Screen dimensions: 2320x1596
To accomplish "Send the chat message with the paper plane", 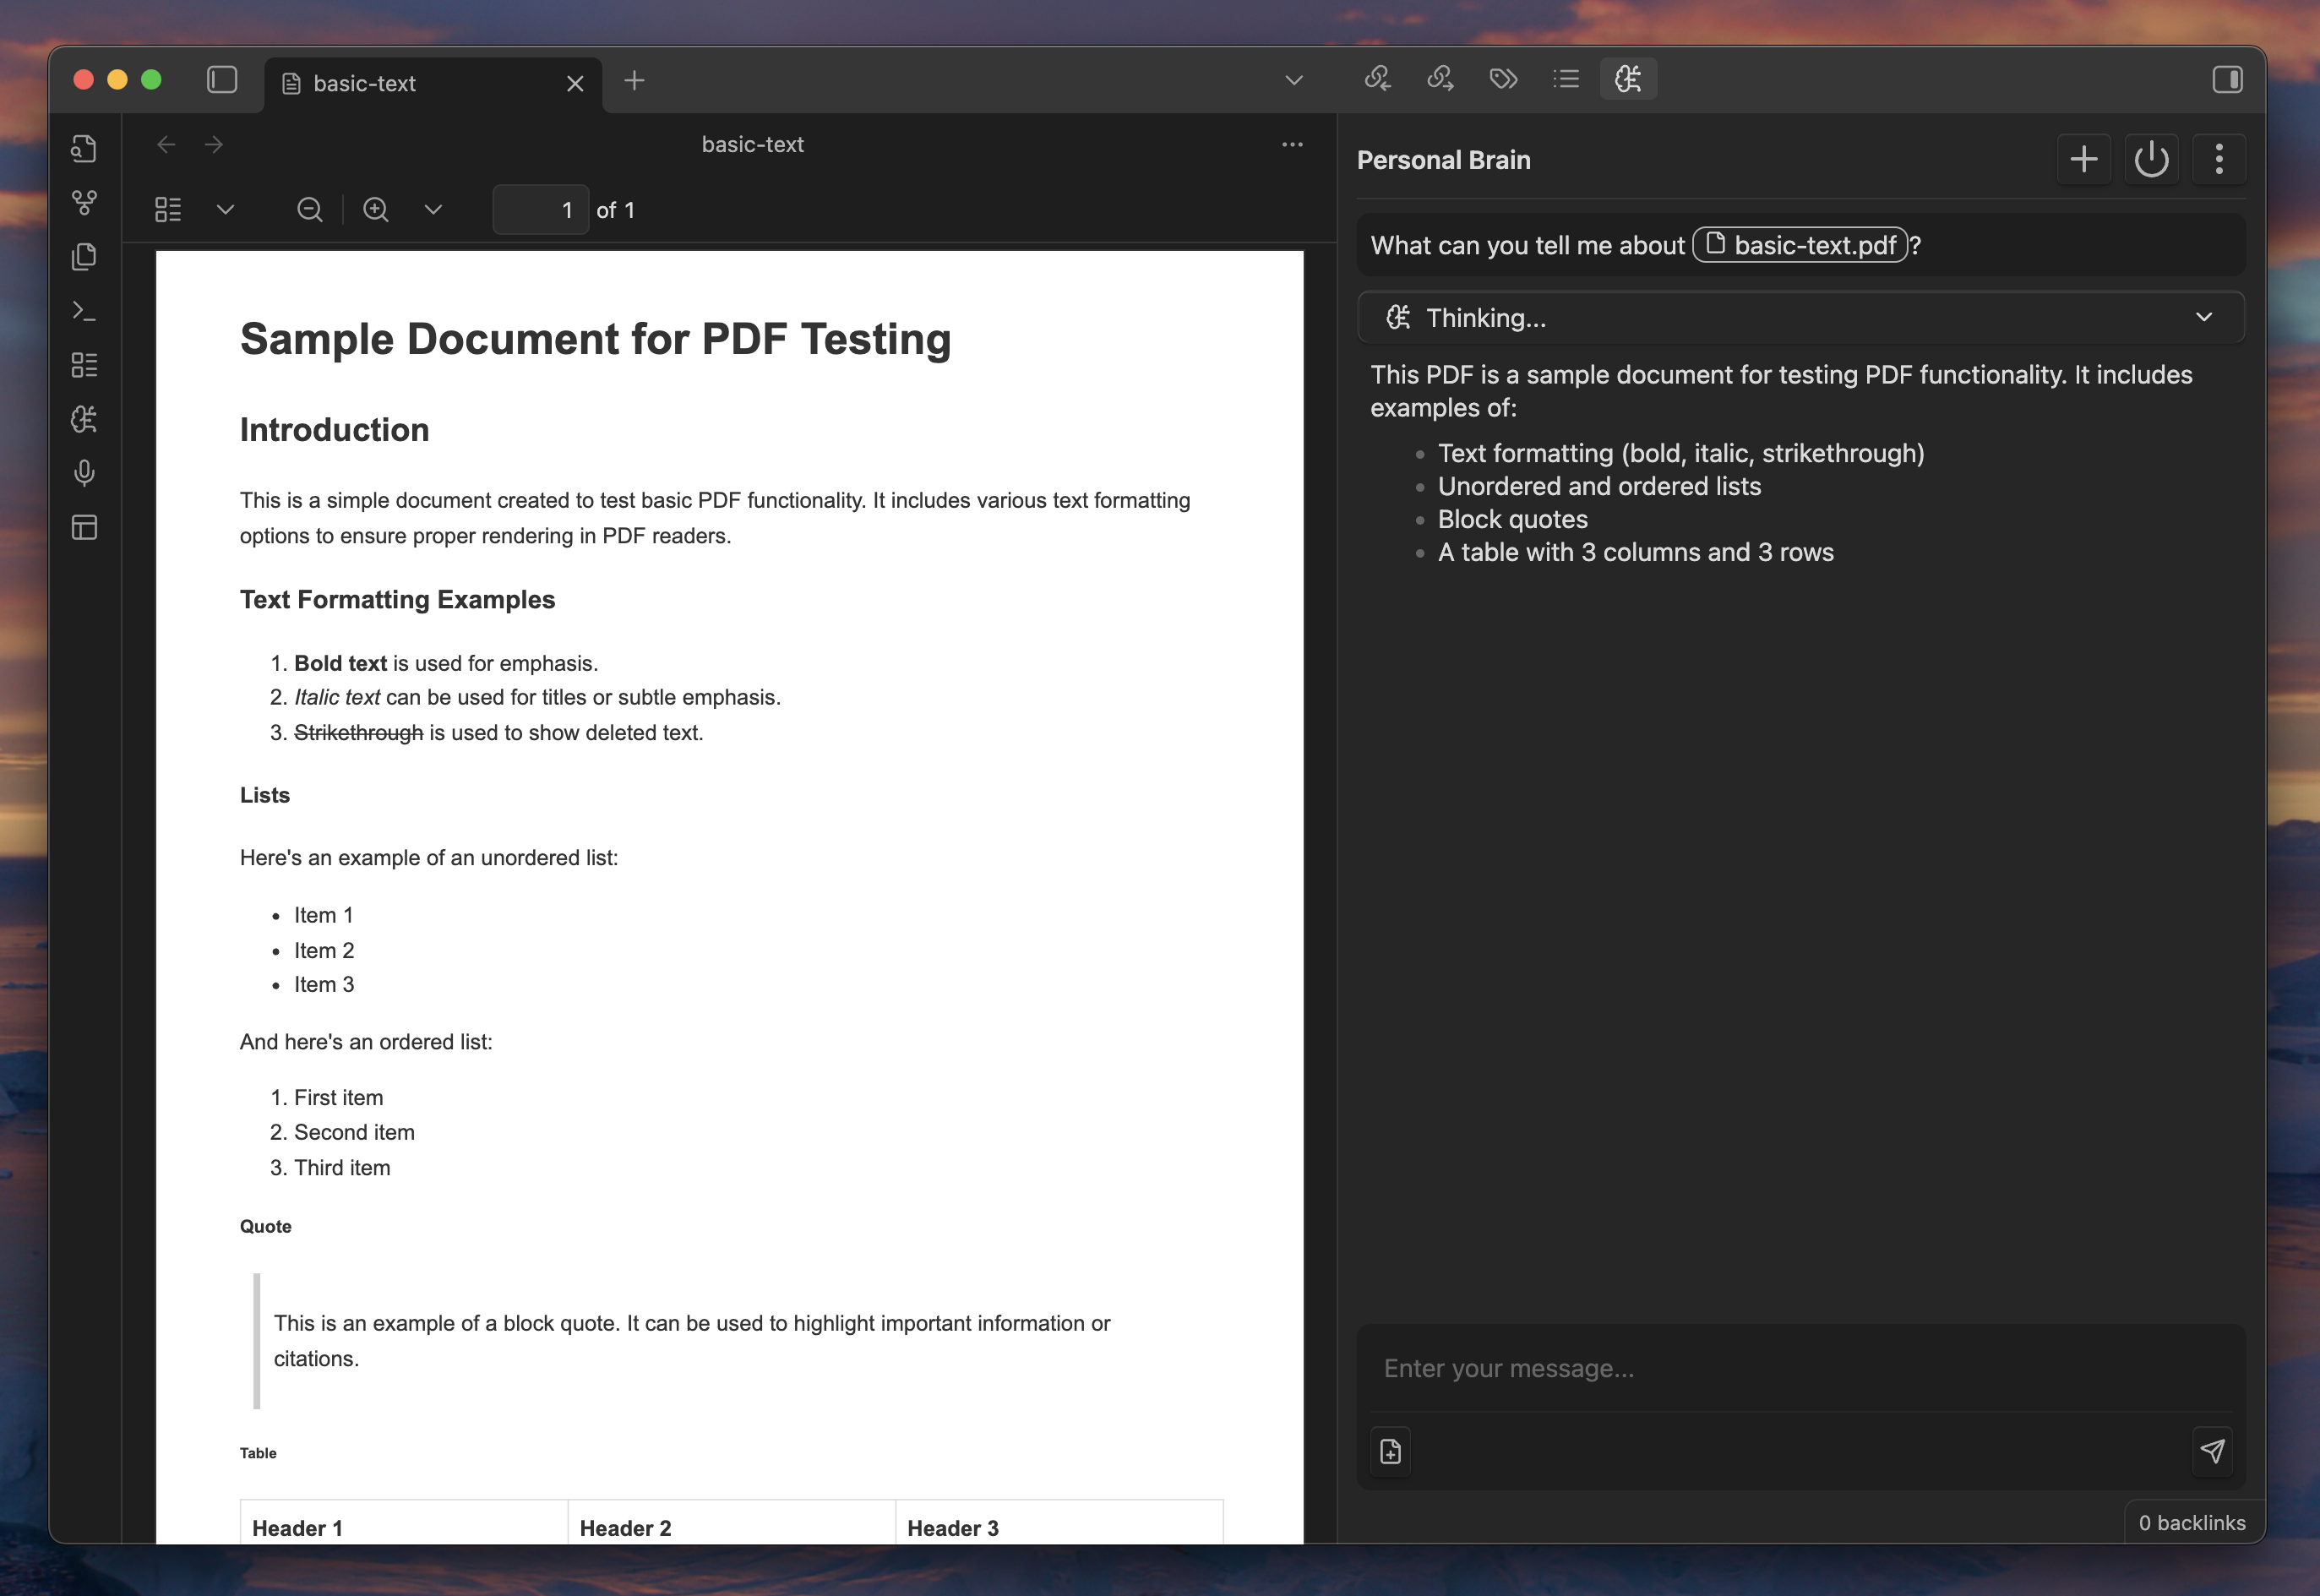I will click(x=2212, y=1451).
